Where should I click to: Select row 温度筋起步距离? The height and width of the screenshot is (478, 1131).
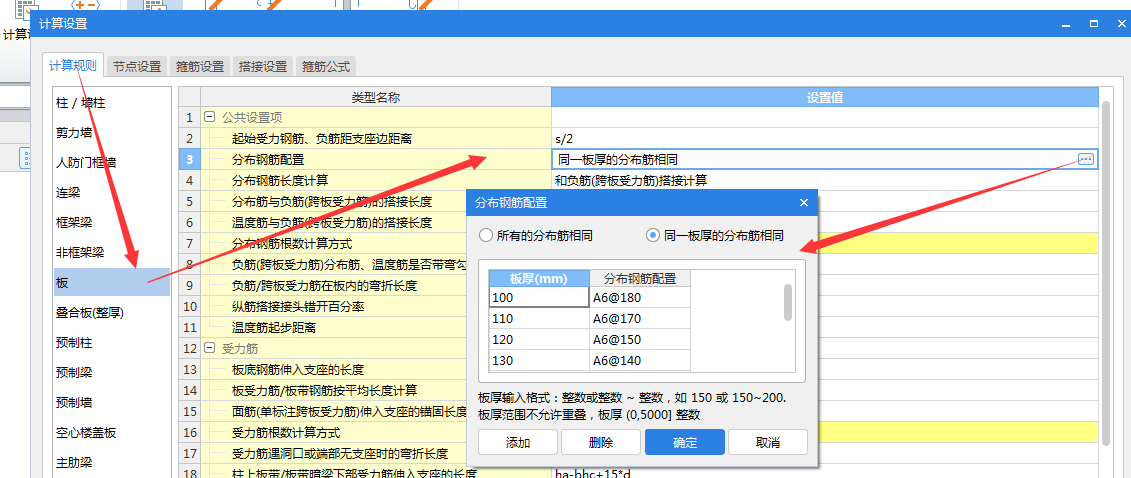pyautogui.click(x=334, y=327)
